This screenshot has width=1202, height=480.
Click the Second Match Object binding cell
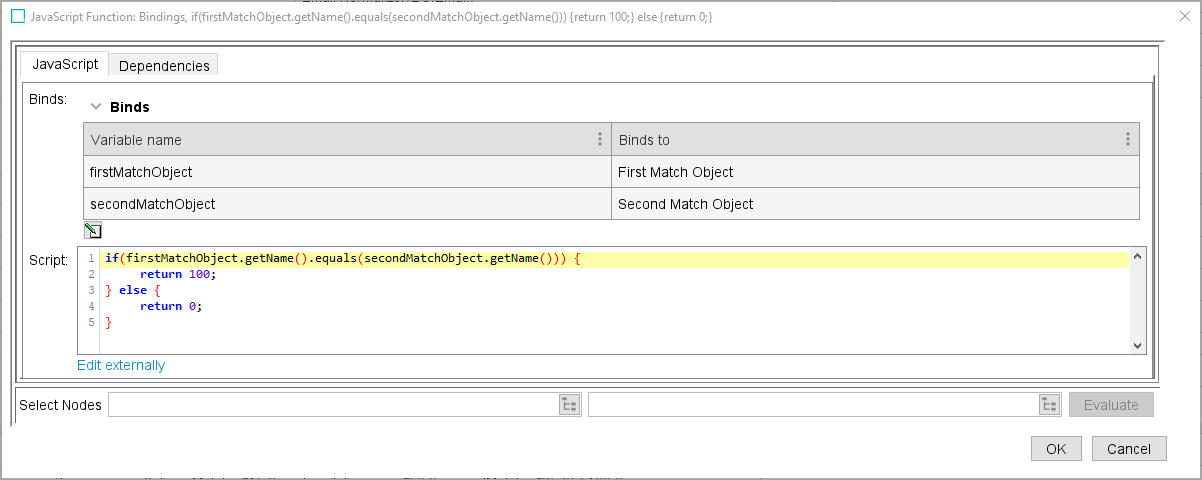pyautogui.click(x=874, y=204)
